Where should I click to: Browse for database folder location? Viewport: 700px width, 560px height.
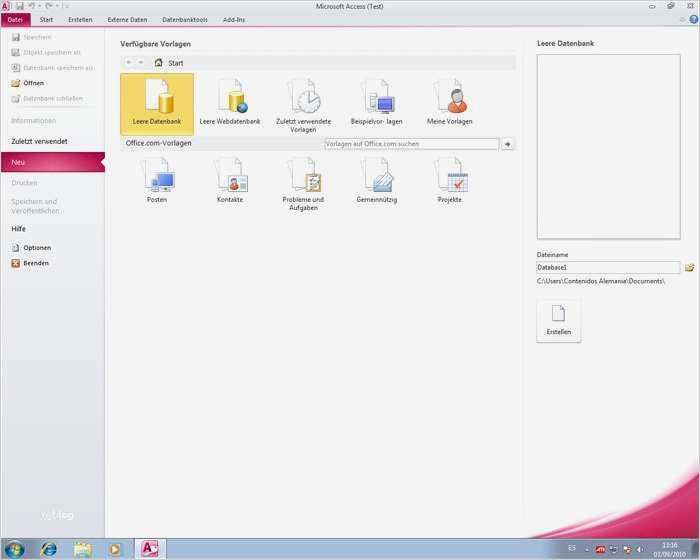[x=690, y=267]
